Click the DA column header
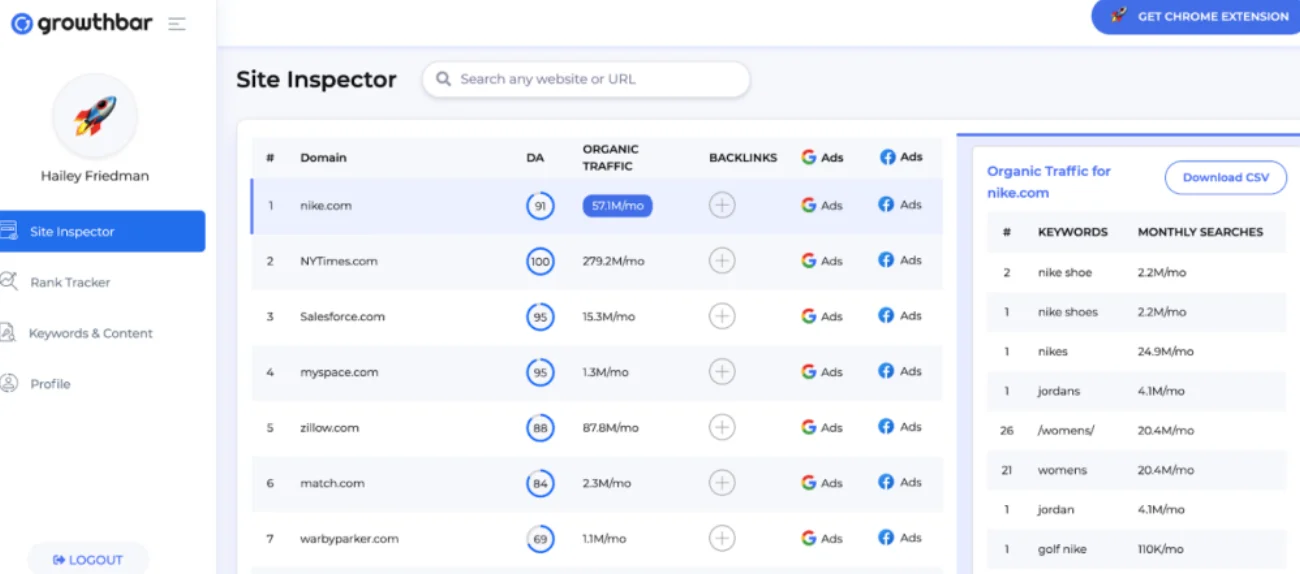 point(535,157)
